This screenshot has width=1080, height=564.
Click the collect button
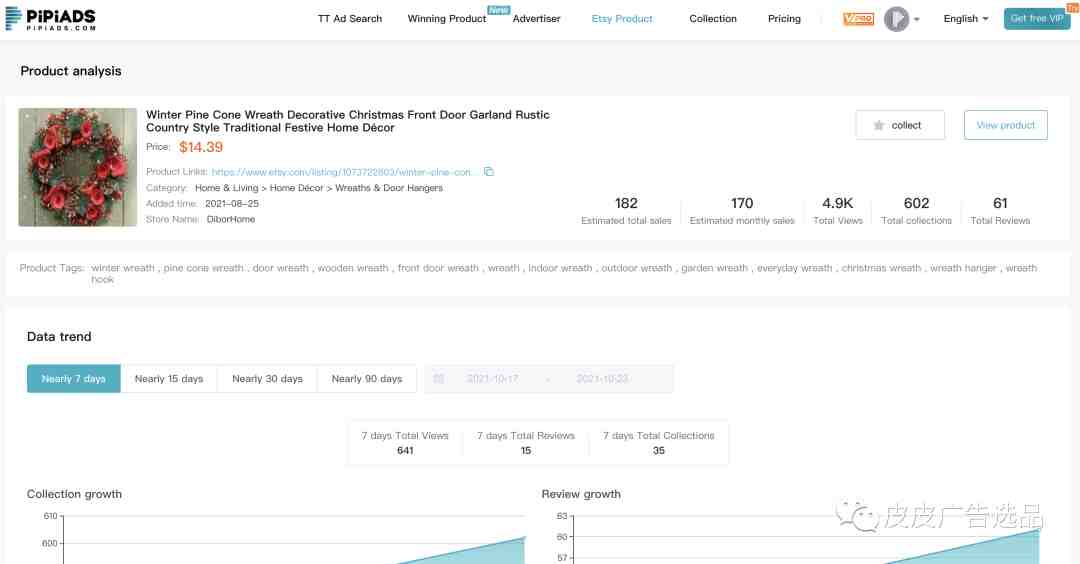pyautogui.click(x=900, y=125)
